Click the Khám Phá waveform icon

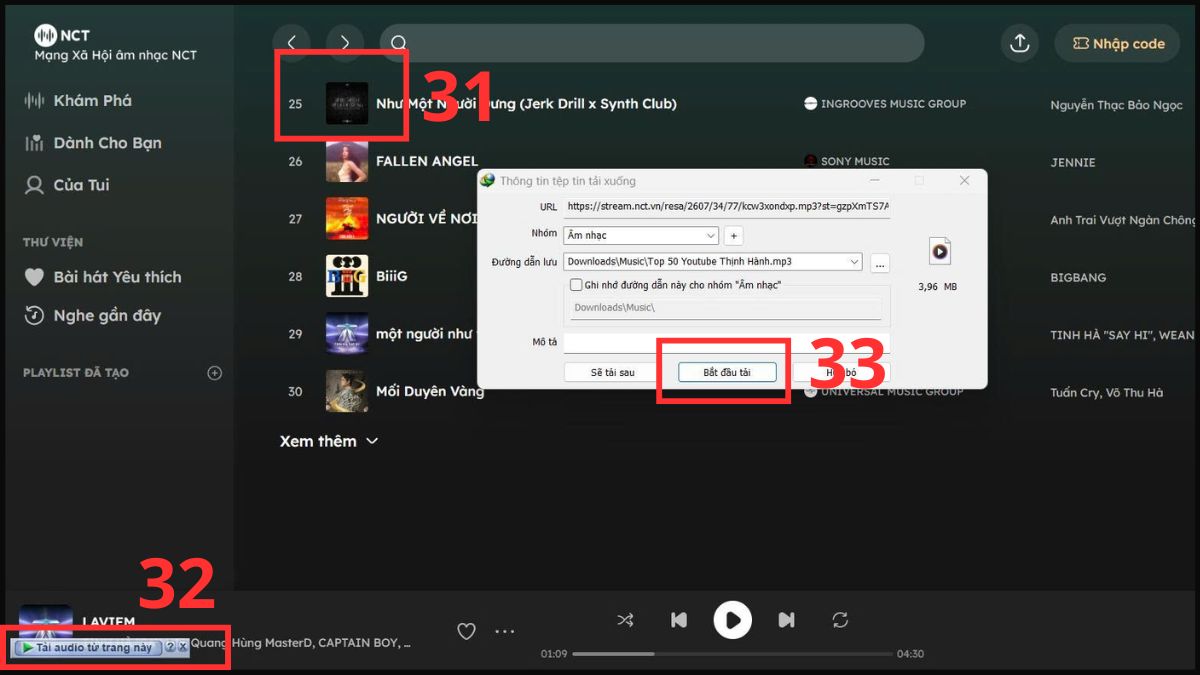[x=35, y=100]
